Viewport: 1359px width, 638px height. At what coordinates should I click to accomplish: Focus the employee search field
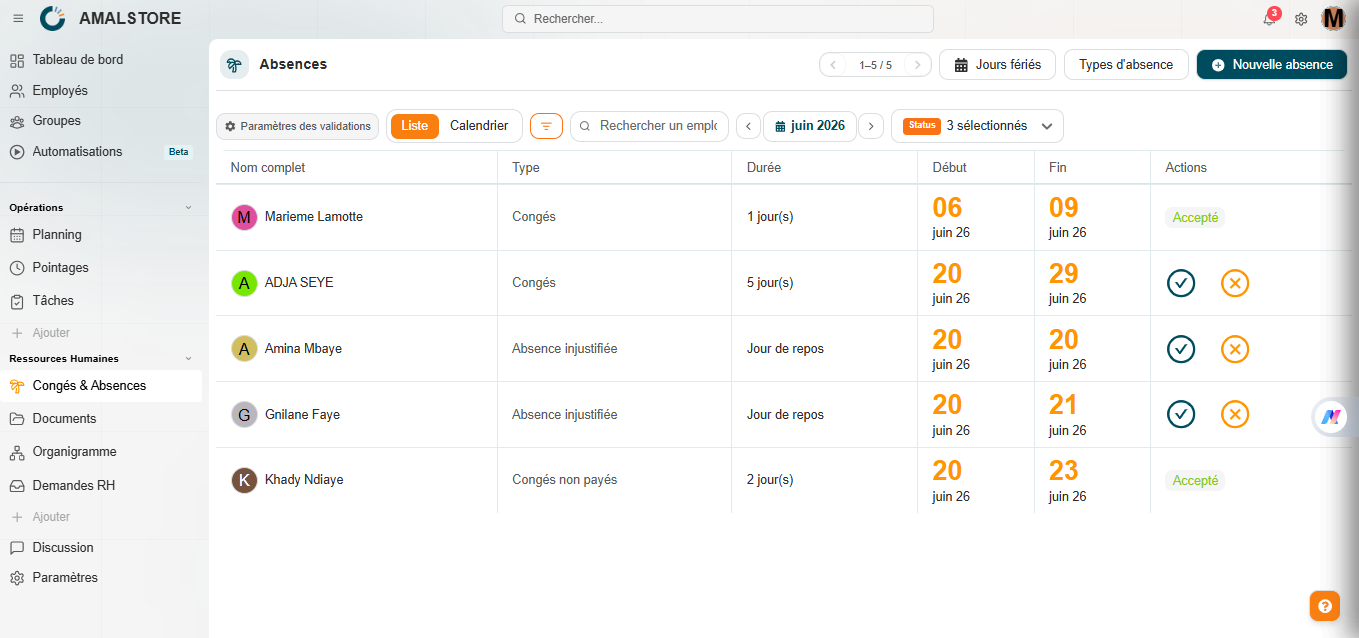pyautogui.click(x=649, y=126)
